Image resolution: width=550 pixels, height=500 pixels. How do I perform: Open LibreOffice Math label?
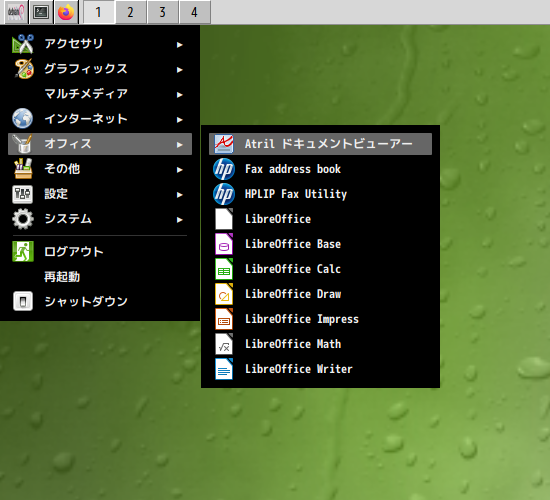[x=293, y=344]
